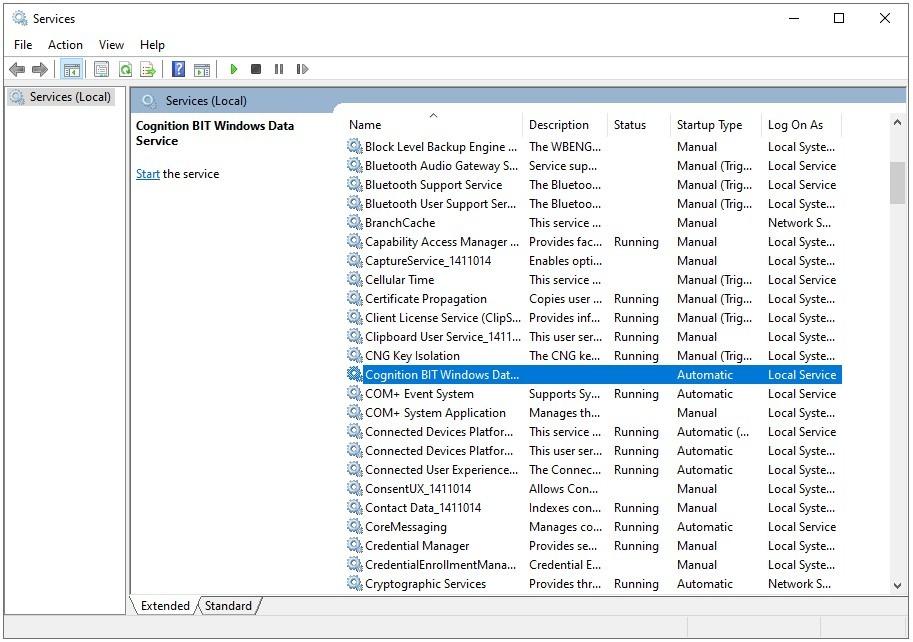913x642 pixels.
Task: Sort services by the Status column header
Action: pyautogui.click(x=631, y=124)
